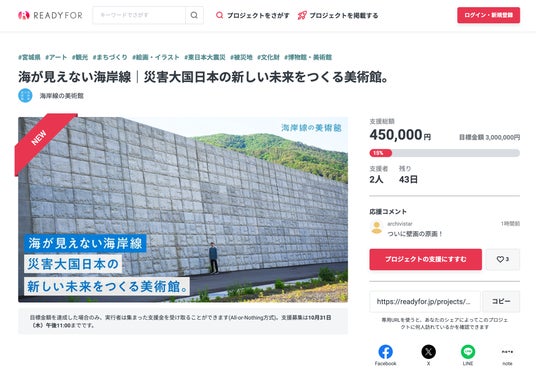Click the ログイン・新規登録 button
This screenshot has width=536, height=376.
pyautogui.click(x=488, y=15)
